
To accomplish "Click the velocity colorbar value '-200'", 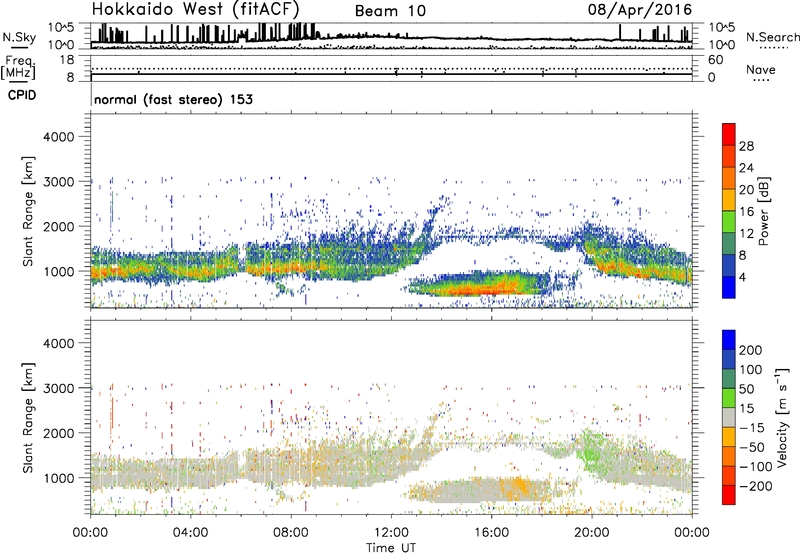I will [x=754, y=486].
